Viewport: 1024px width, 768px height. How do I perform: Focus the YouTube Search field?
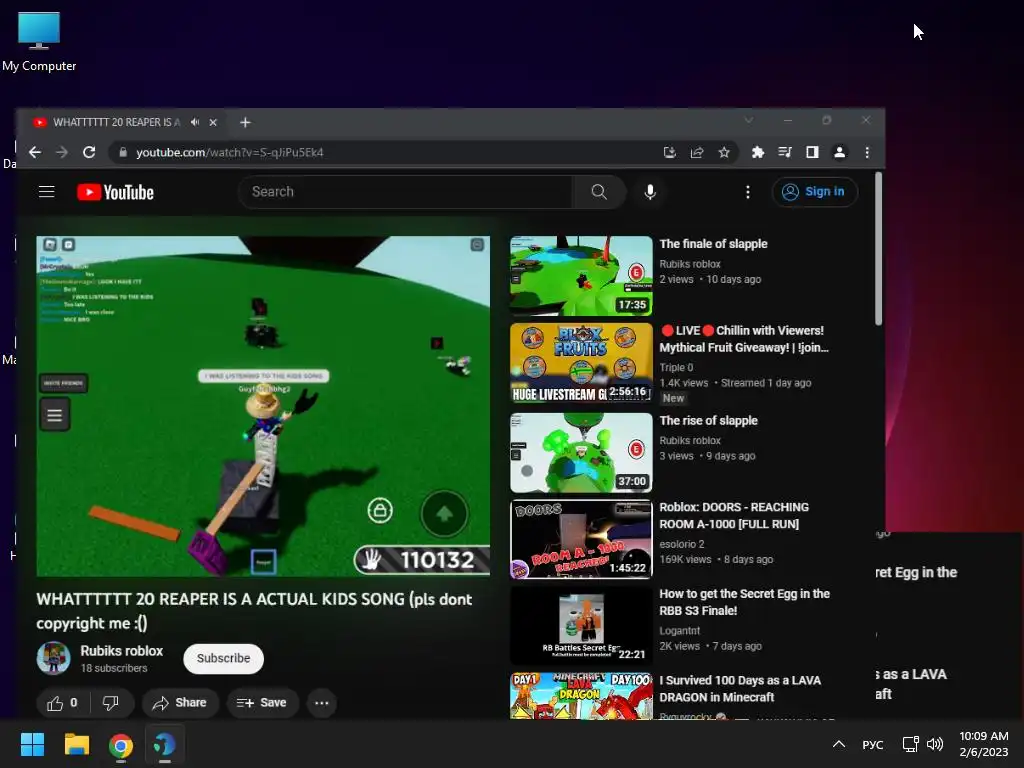(x=406, y=191)
